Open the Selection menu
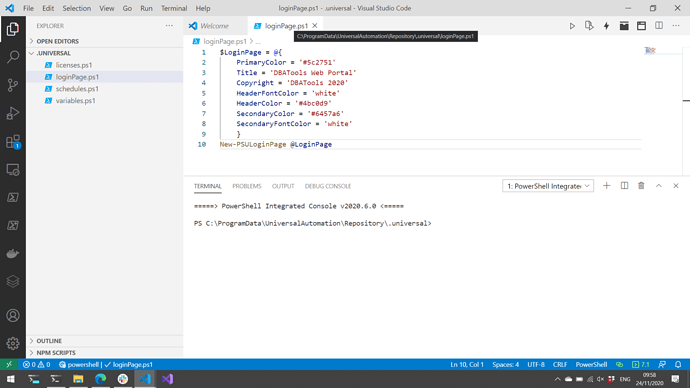This screenshot has height=388, width=690. pos(77,8)
